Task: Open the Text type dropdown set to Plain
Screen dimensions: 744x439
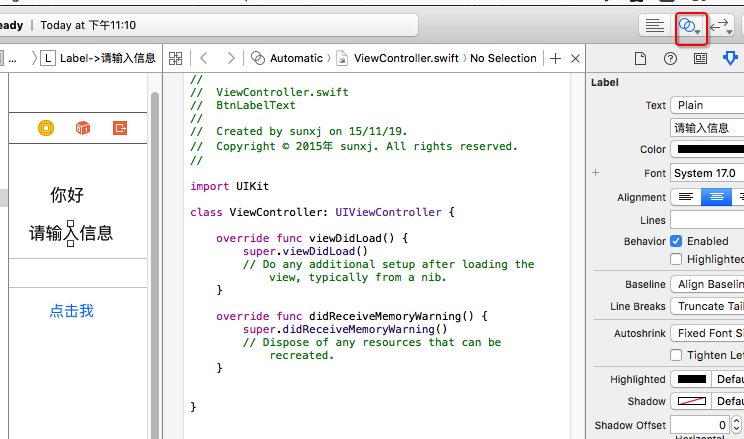Action: pos(707,105)
